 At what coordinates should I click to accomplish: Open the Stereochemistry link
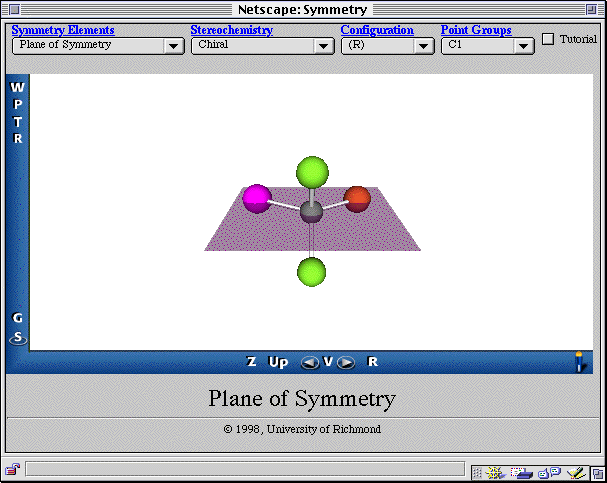click(231, 30)
